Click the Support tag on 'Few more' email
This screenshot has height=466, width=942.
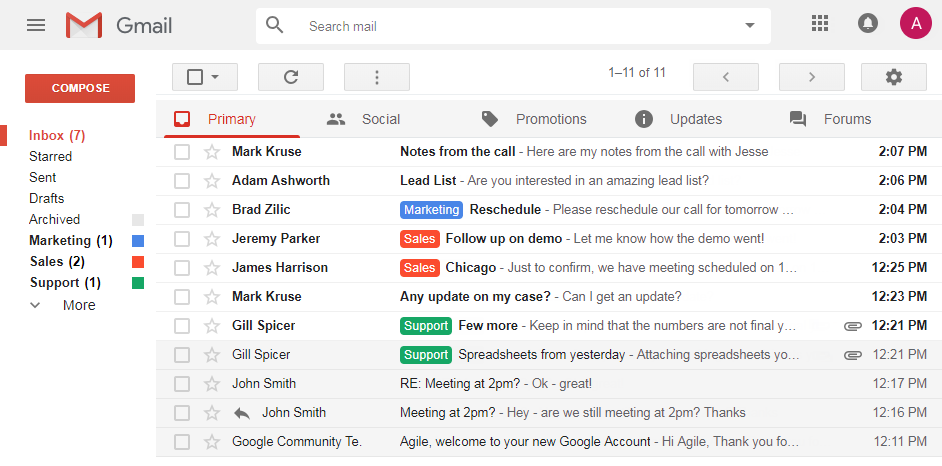[x=426, y=326]
